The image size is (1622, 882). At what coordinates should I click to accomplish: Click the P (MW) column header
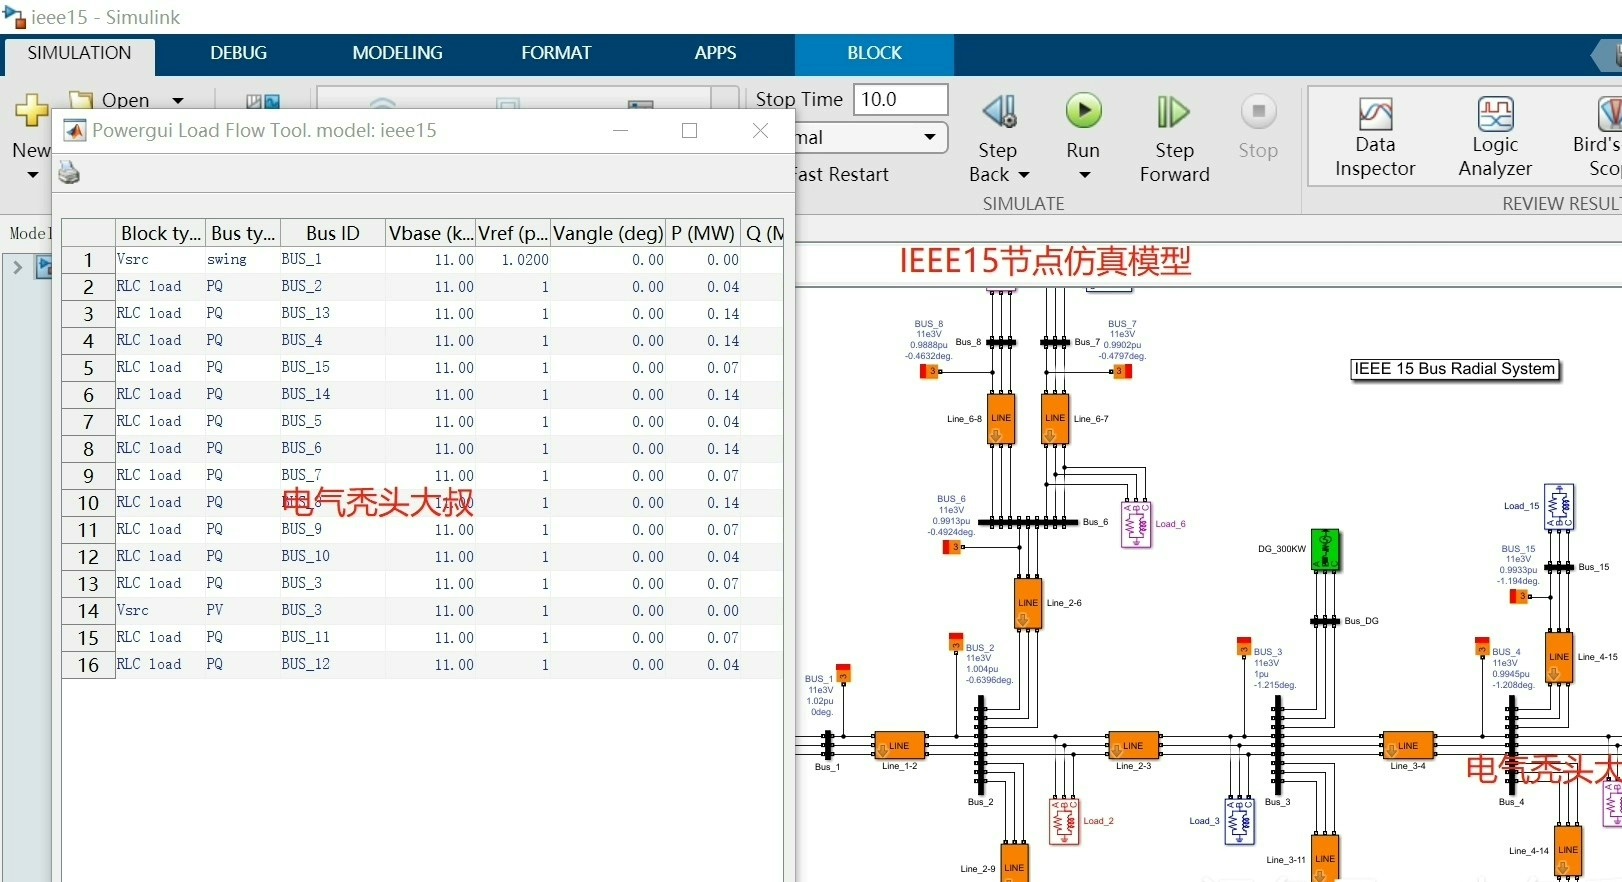(x=703, y=233)
